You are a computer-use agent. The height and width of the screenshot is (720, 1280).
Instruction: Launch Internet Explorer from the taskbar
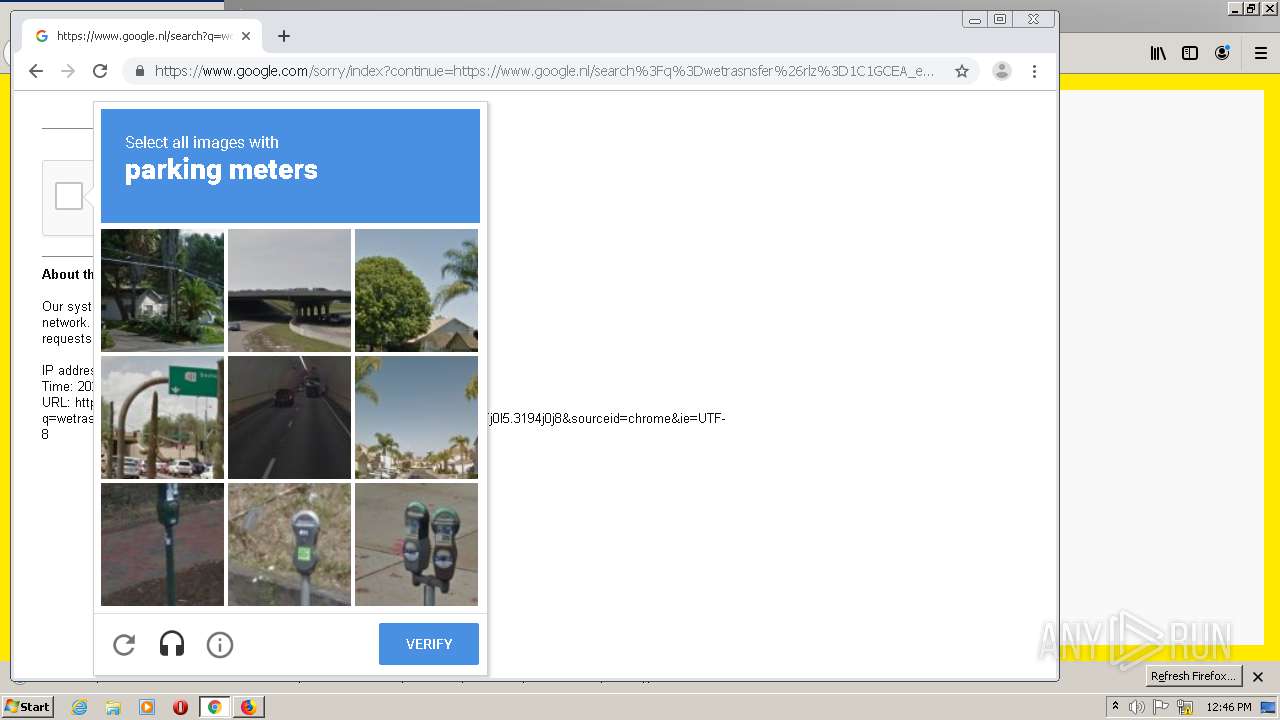coord(80,707)
